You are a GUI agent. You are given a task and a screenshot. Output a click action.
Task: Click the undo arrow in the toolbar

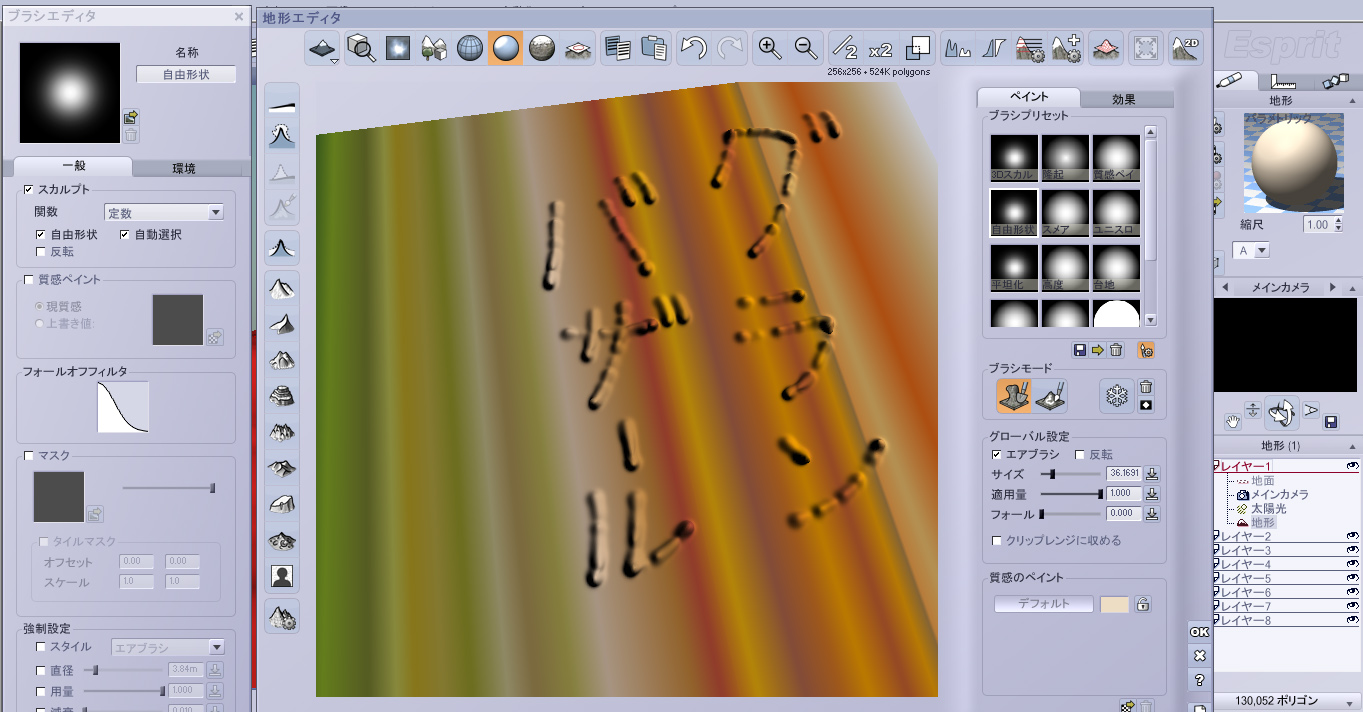pyautogui.click(x=694, y=48)
